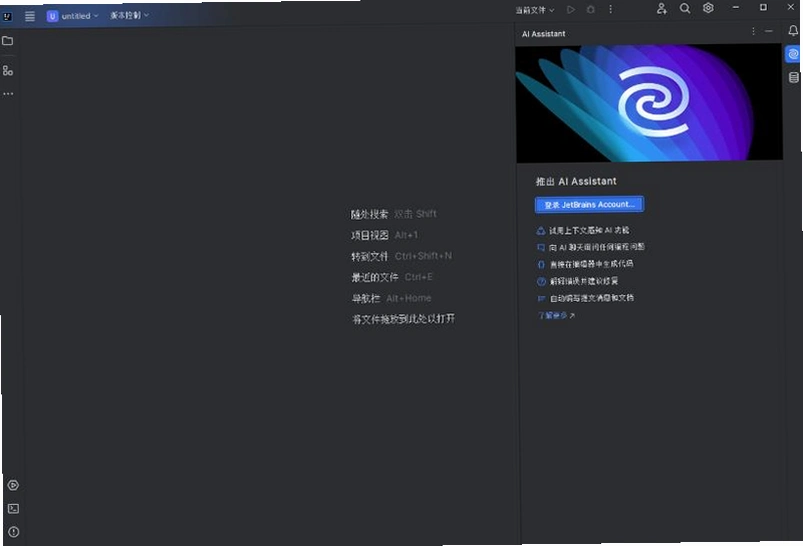Image resolution: width=803 pixels, height=546 pixels.
Task: Click the AI Assistant spiral banner image
Action: point(649,103)
